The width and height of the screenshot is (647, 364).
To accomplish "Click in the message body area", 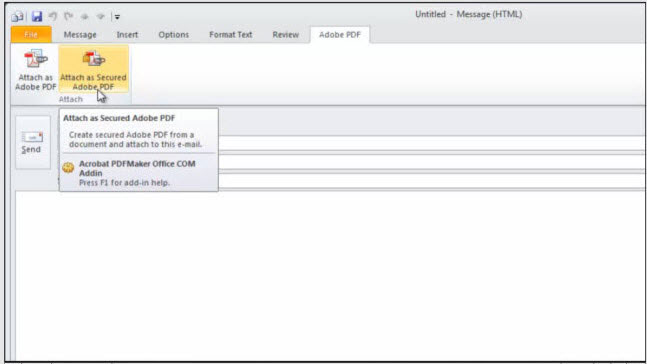I will coord(330,275).
